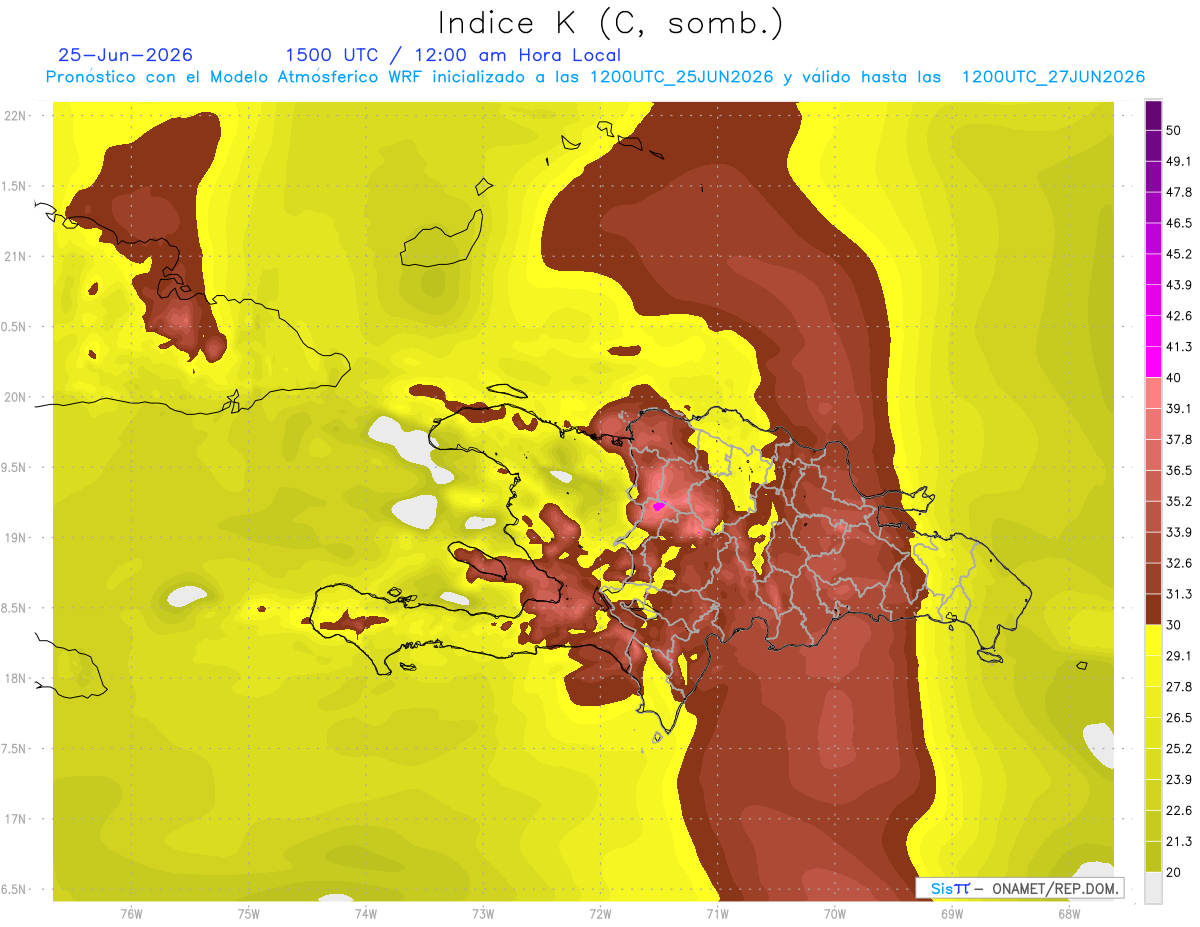
Task: Click the legend value '39.1'
Action: 1178,408
